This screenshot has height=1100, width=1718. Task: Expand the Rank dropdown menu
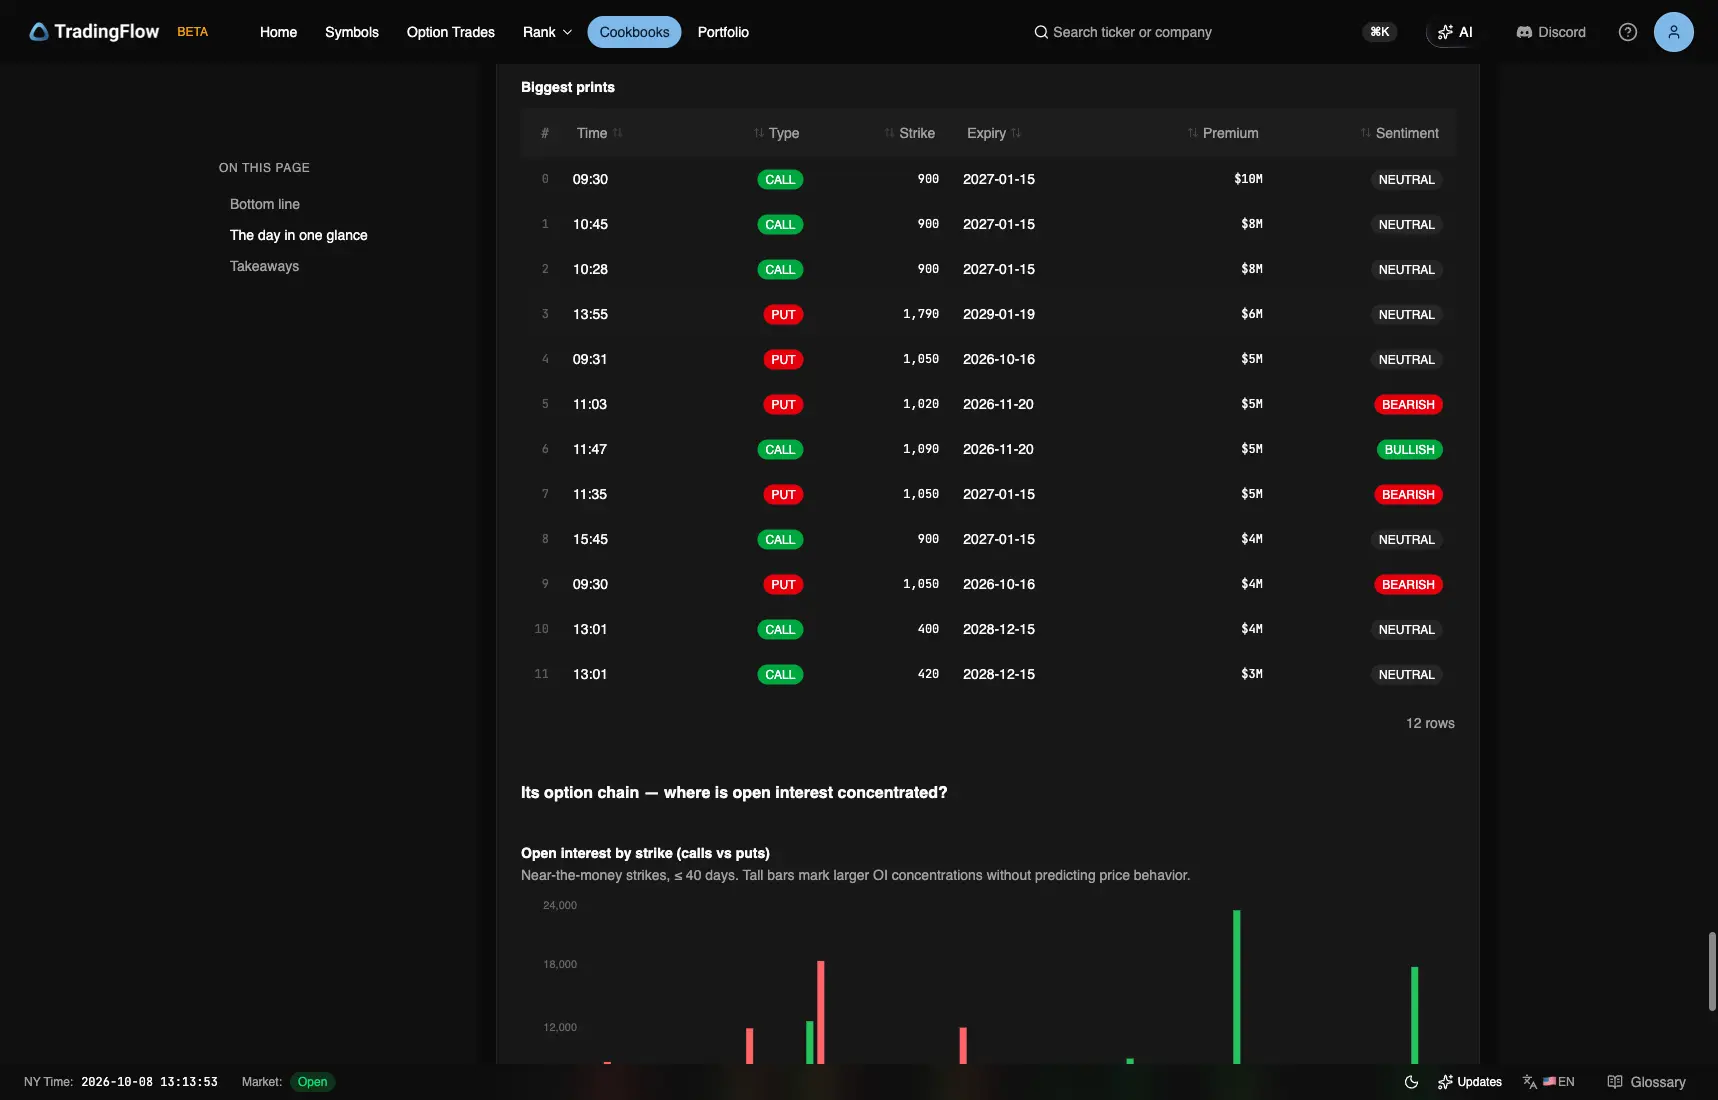point(547,32)
